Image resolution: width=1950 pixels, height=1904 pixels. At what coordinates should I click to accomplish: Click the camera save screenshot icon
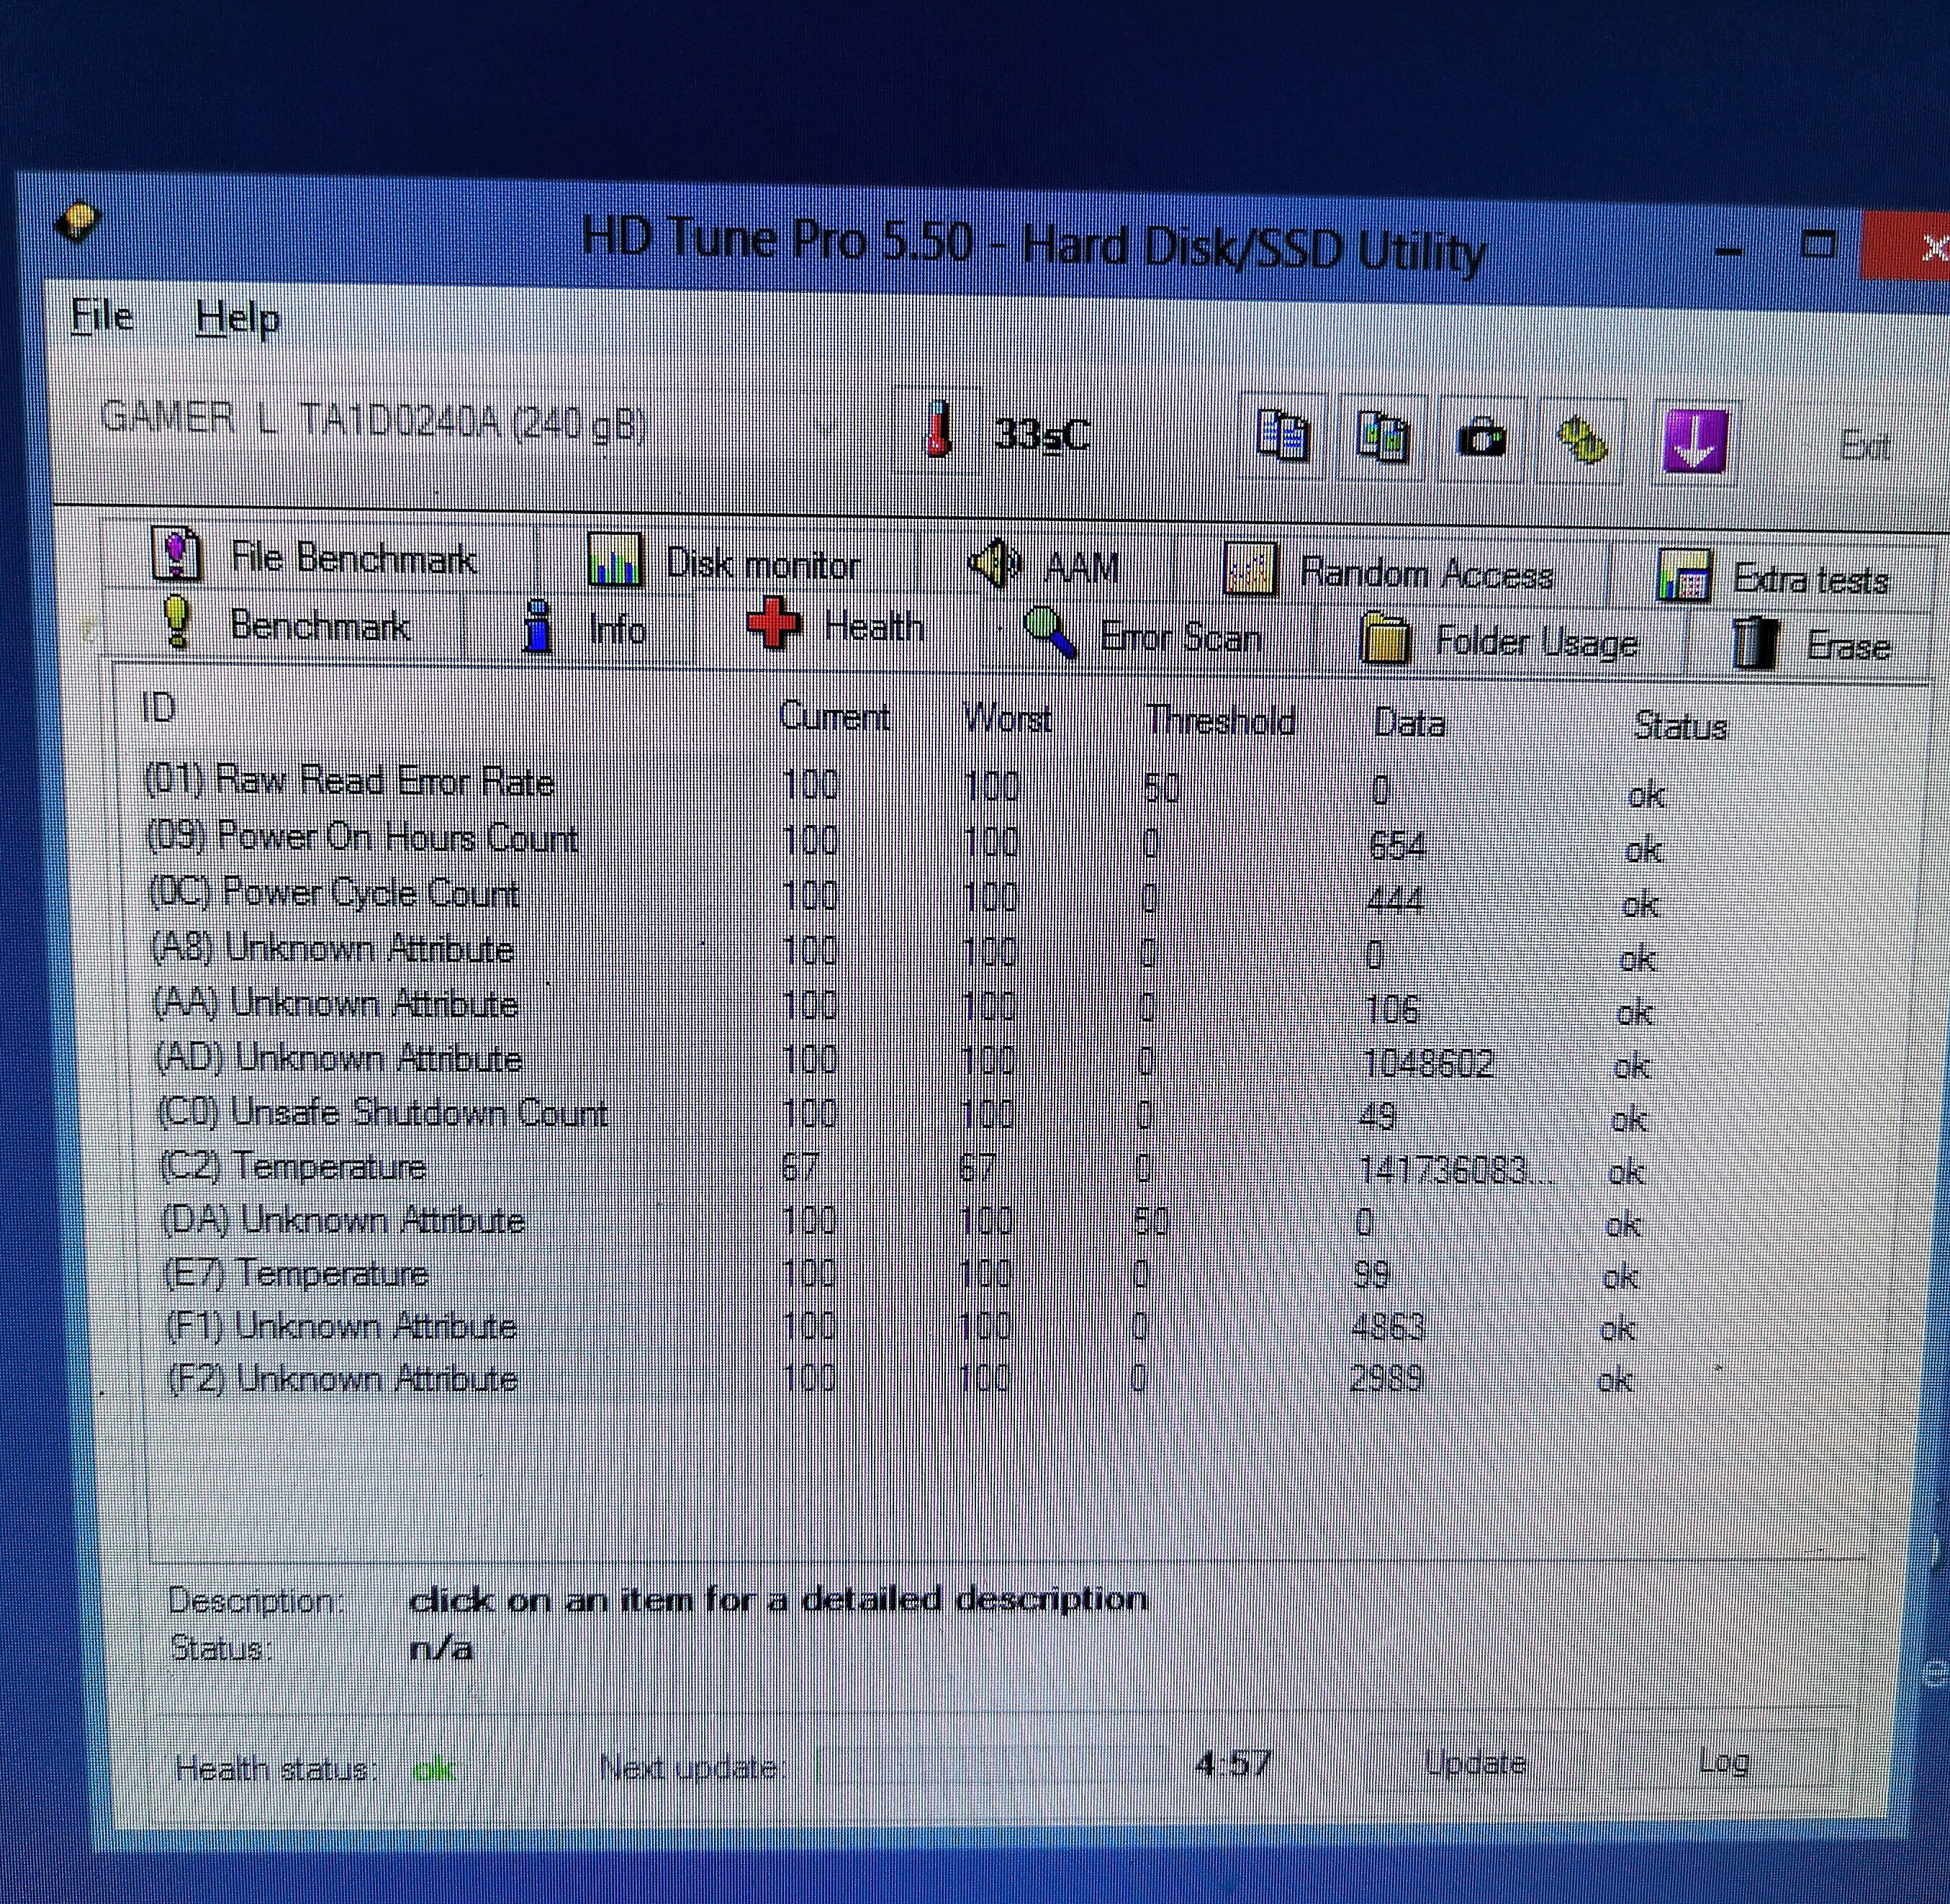point(1482,440)
